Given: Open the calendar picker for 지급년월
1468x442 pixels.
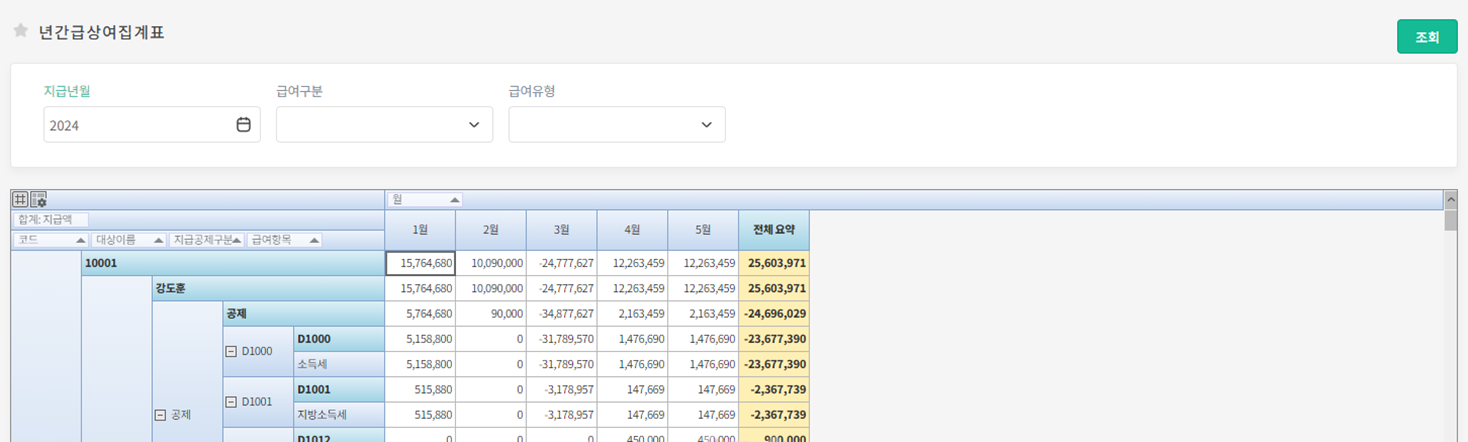Looking at the screenshot, I should point(243,125).
